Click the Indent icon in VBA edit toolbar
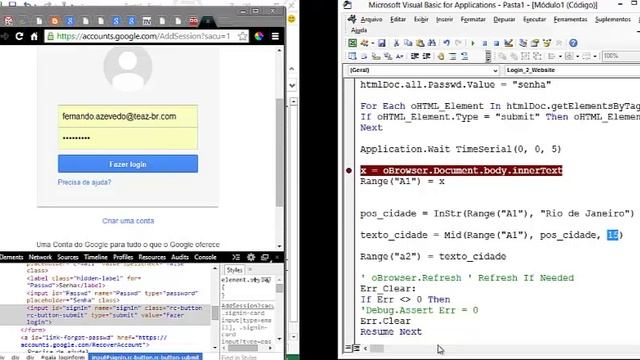Screen dimensions: 640x360 [x=415, y=56]
